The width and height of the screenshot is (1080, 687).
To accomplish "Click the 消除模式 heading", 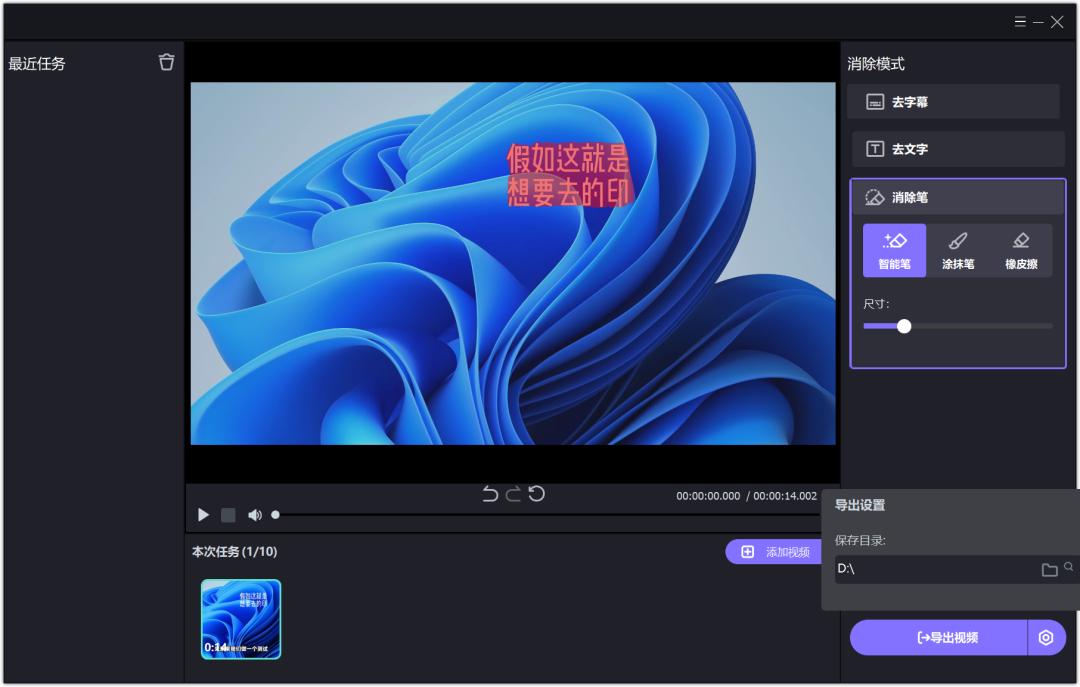I will coord(875,64).
